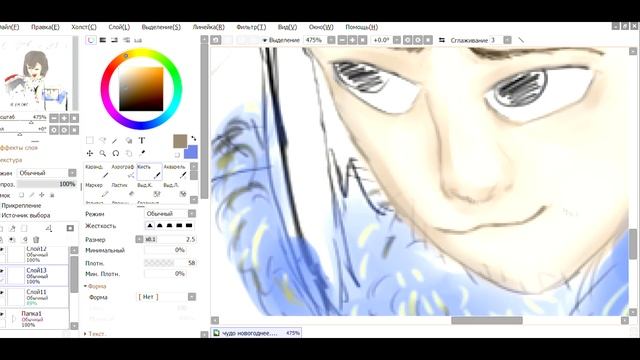
Task: Open the Вид menu
Action: click(287, 27)
